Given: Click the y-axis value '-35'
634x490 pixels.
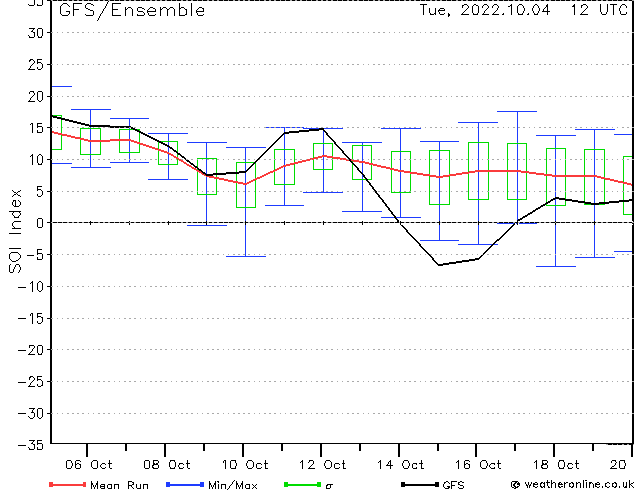Looking at the screenshot, I should tap(31, 445).
